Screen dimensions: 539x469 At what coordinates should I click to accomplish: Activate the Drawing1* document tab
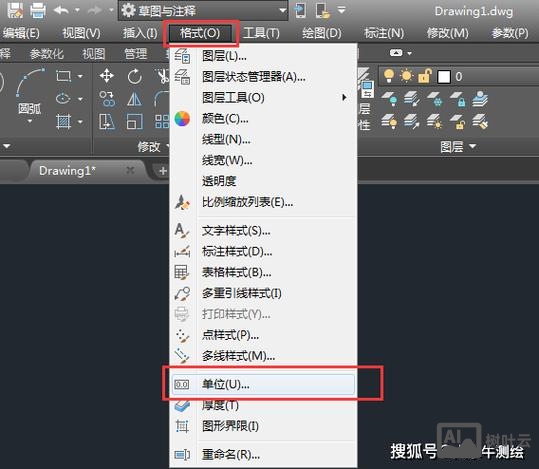[67, 171]
